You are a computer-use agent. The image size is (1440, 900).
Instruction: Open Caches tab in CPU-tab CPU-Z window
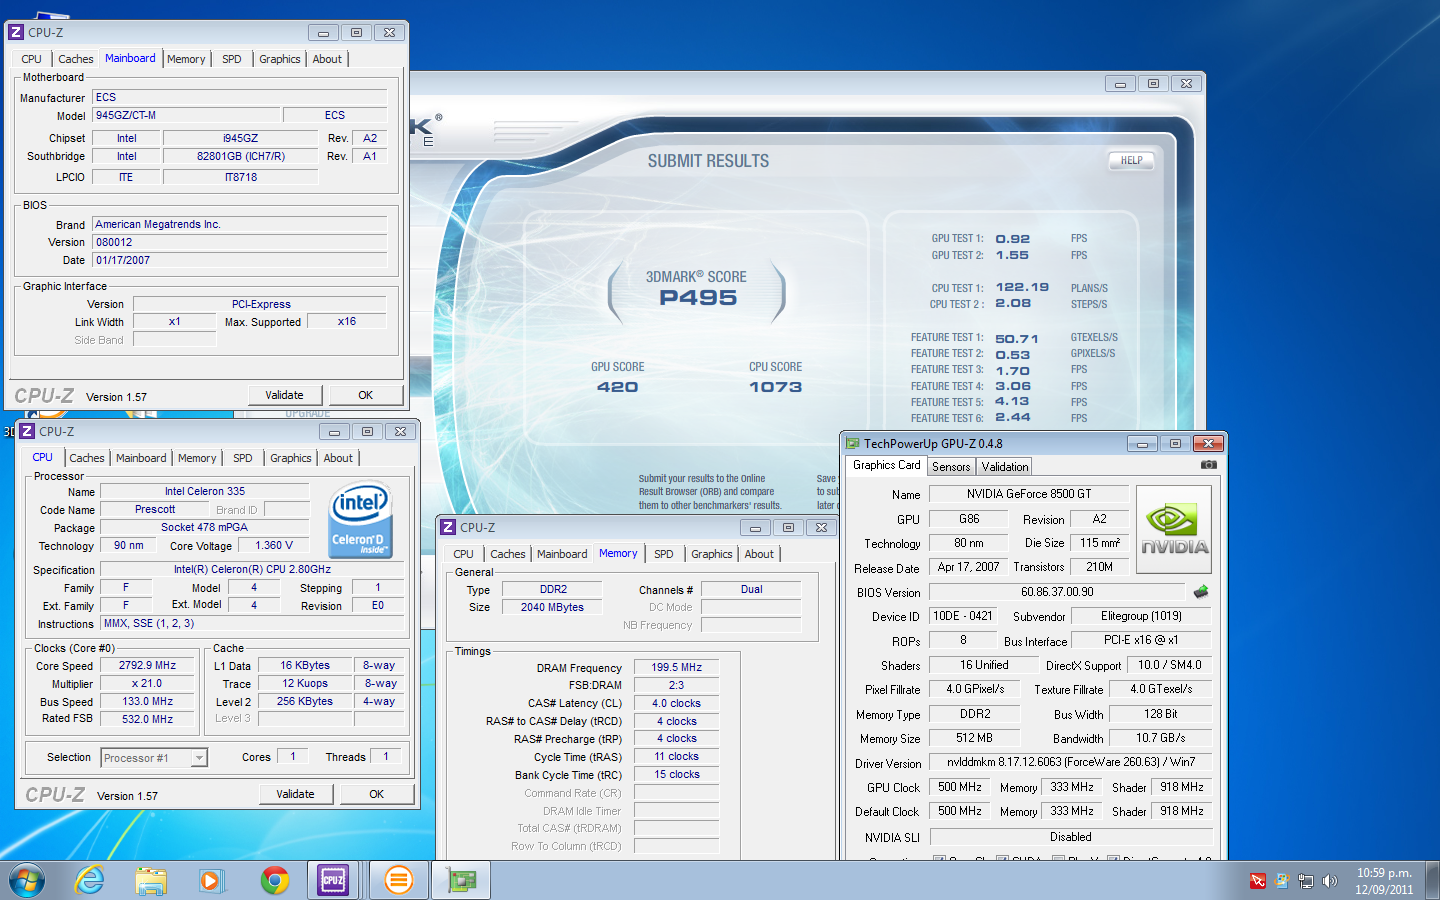[86, 458]
